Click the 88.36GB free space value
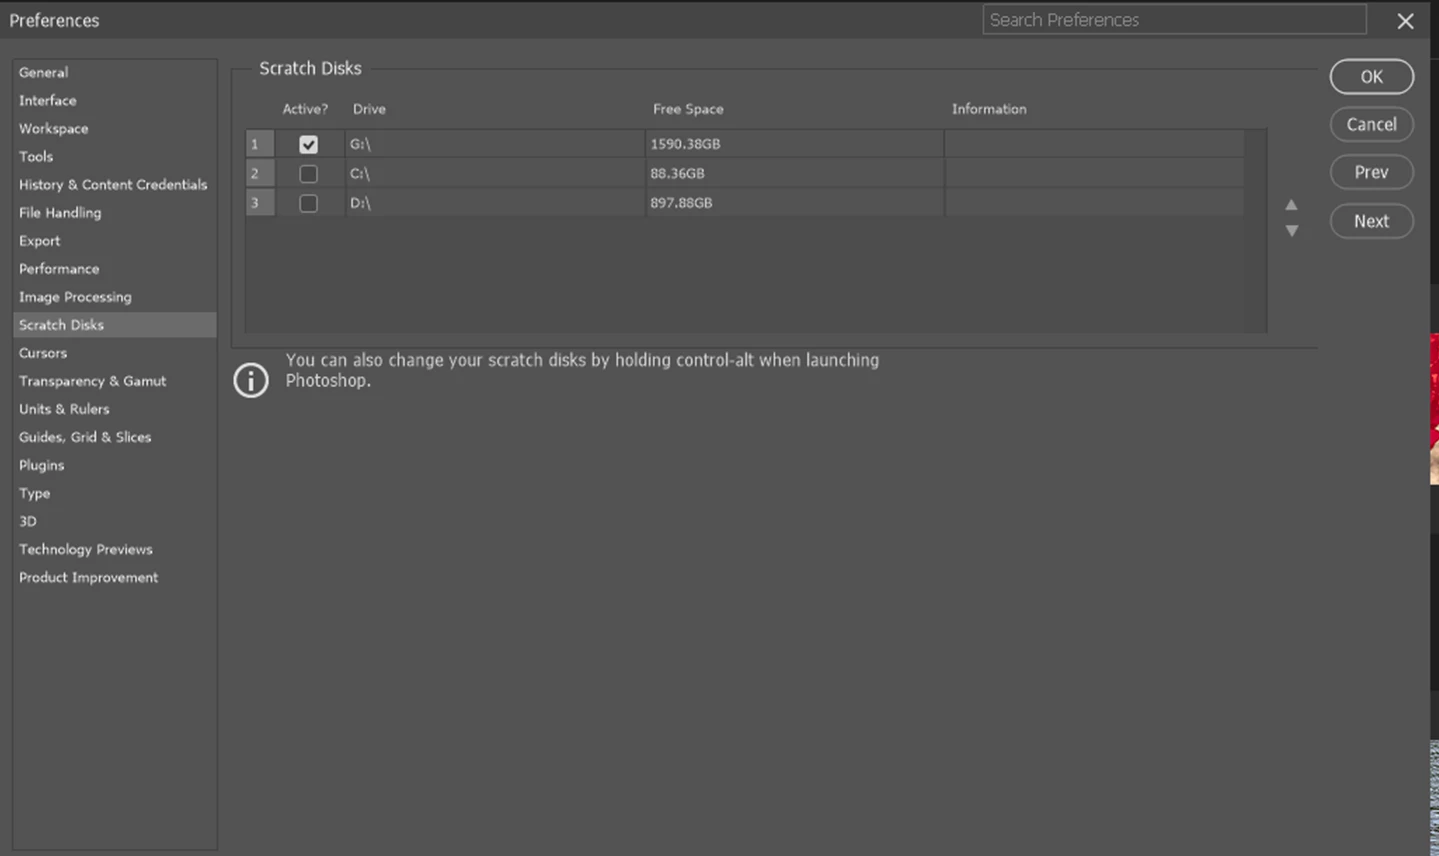This screenshot has height=856, width=1439. [x=677, y=174]
